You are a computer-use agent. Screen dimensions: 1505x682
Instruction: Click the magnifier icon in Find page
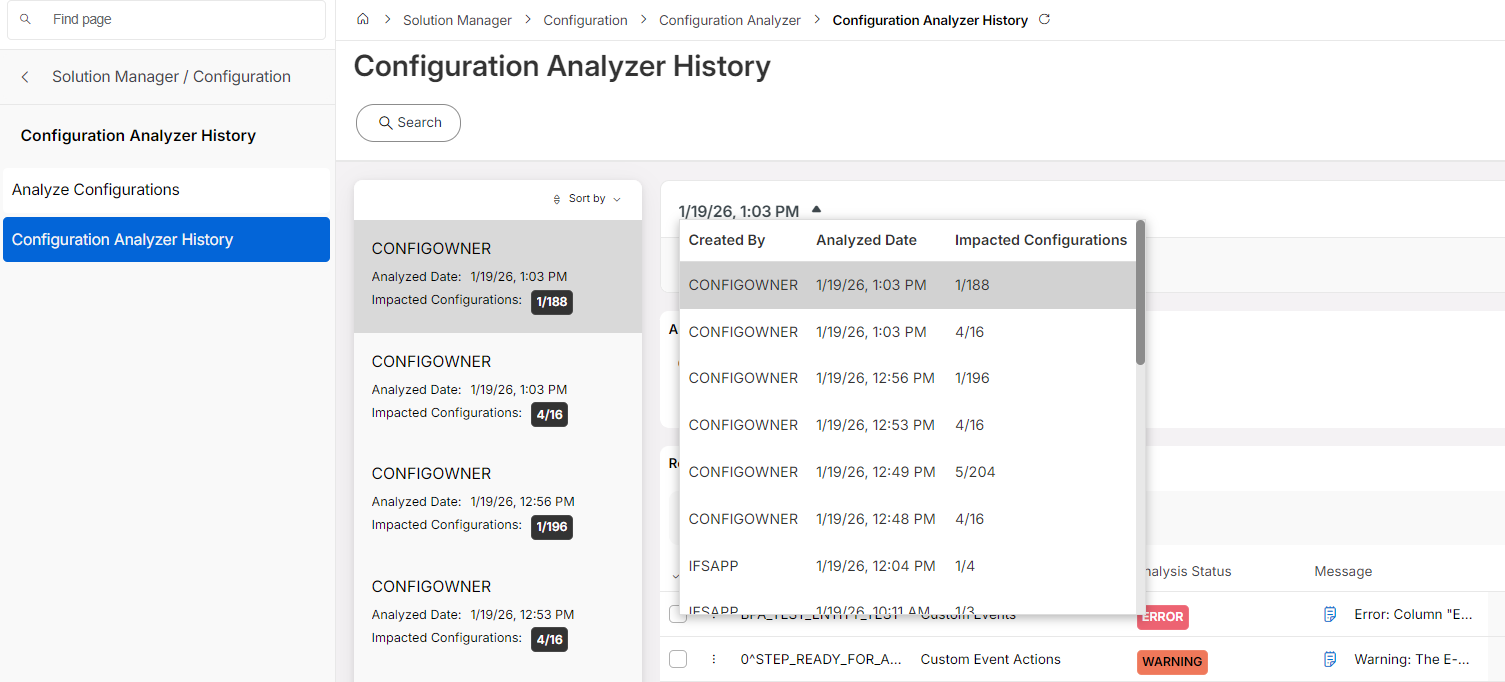25,19
